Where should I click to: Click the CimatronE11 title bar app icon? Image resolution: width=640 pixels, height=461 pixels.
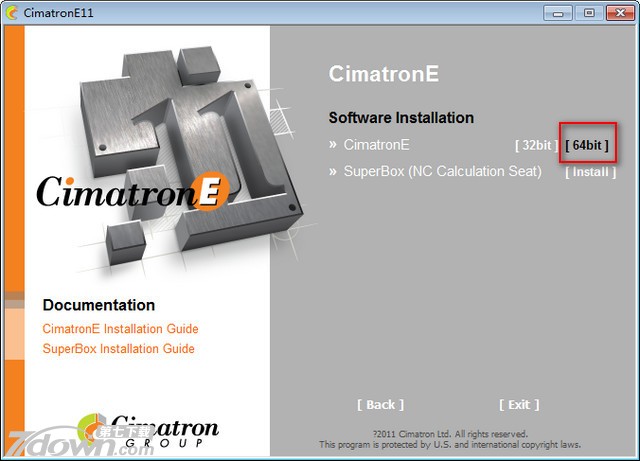point(12,13)
